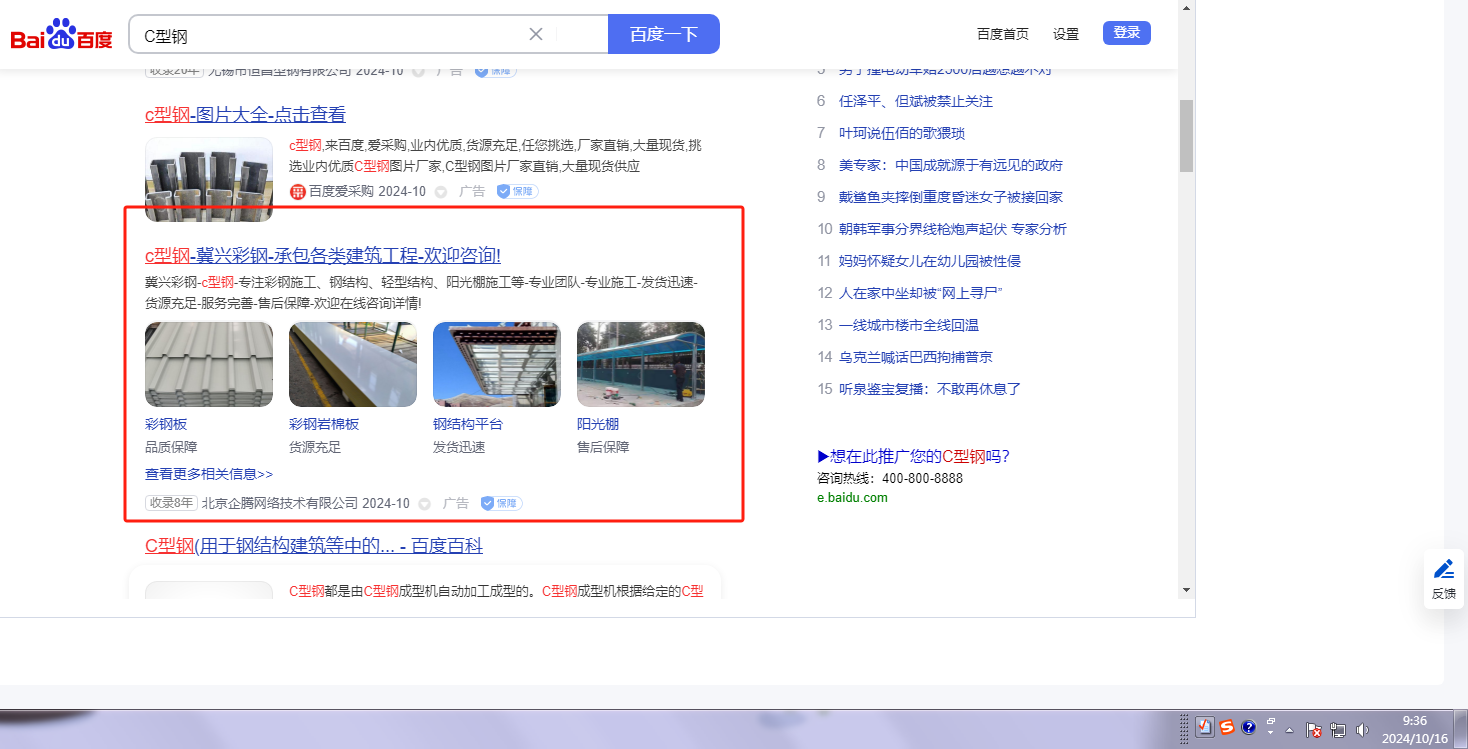Viewport: 1468px width, 749px height.
Task: Click the Action Center flag icon
Action: click(1315, 729)
